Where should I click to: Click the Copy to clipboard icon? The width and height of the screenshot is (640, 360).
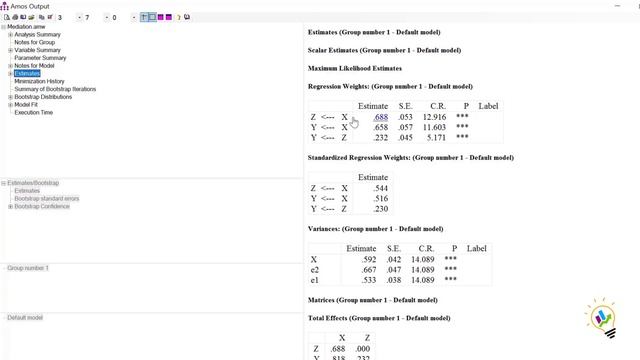tap(42, 17)
